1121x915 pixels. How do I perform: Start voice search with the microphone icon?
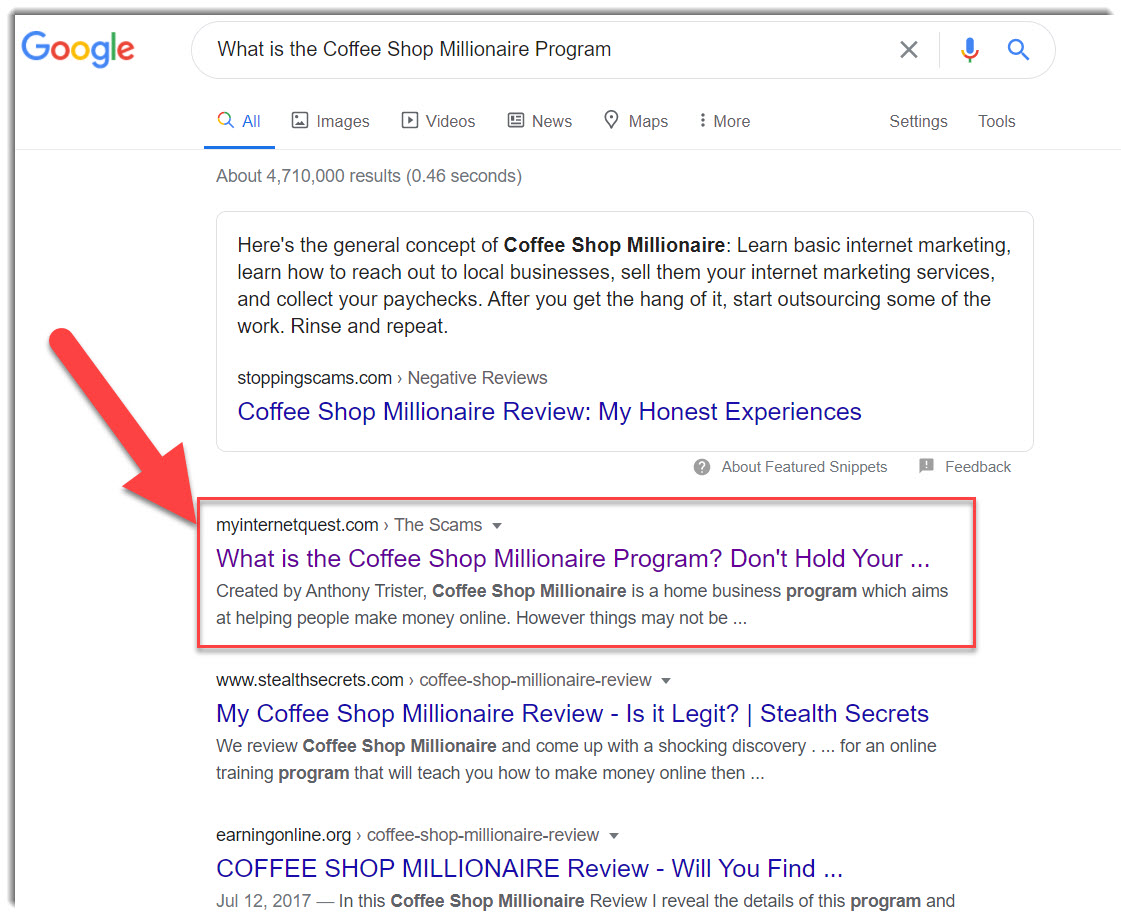969,49
